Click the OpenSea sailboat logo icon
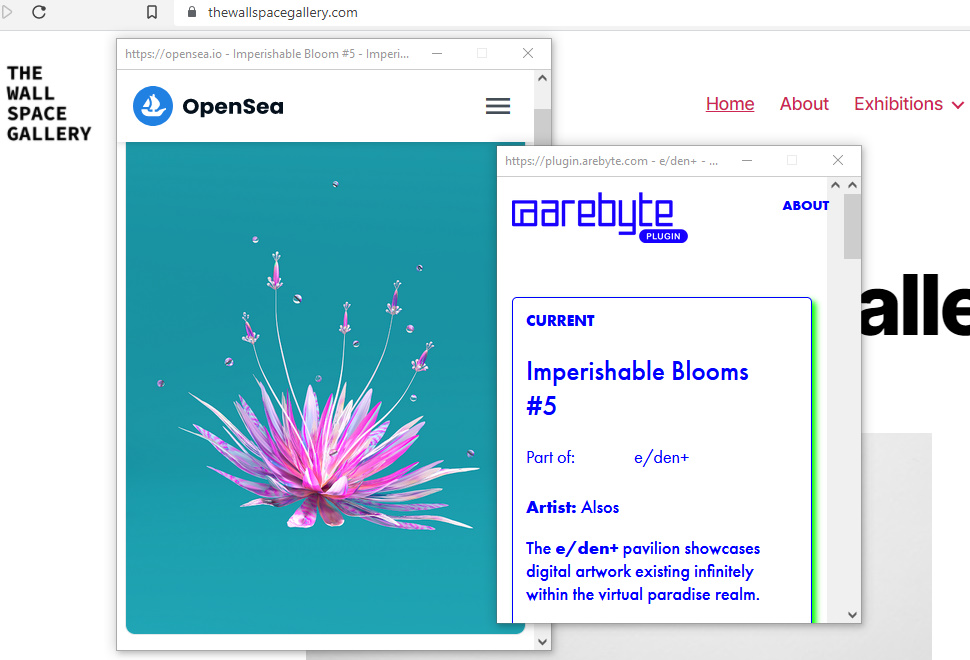 coord(153,106)
